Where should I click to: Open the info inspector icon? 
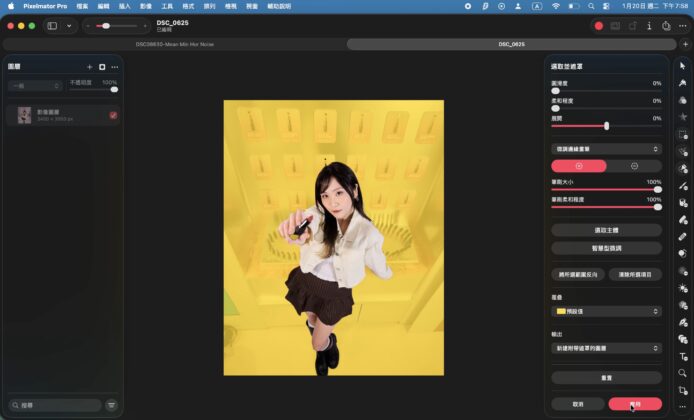click(x=649, y=26)
